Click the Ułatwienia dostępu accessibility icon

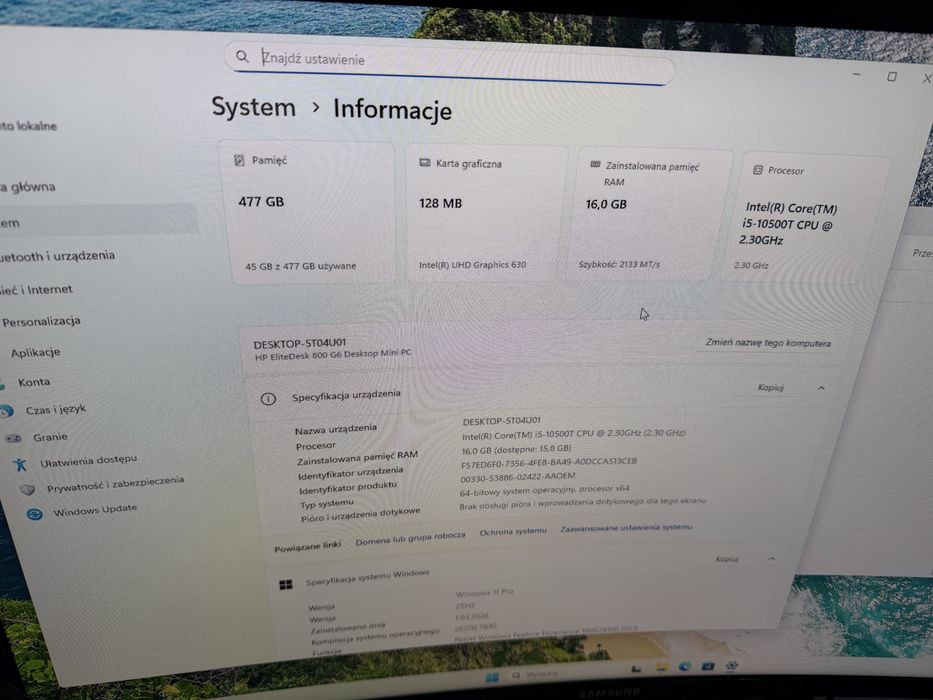21,464
